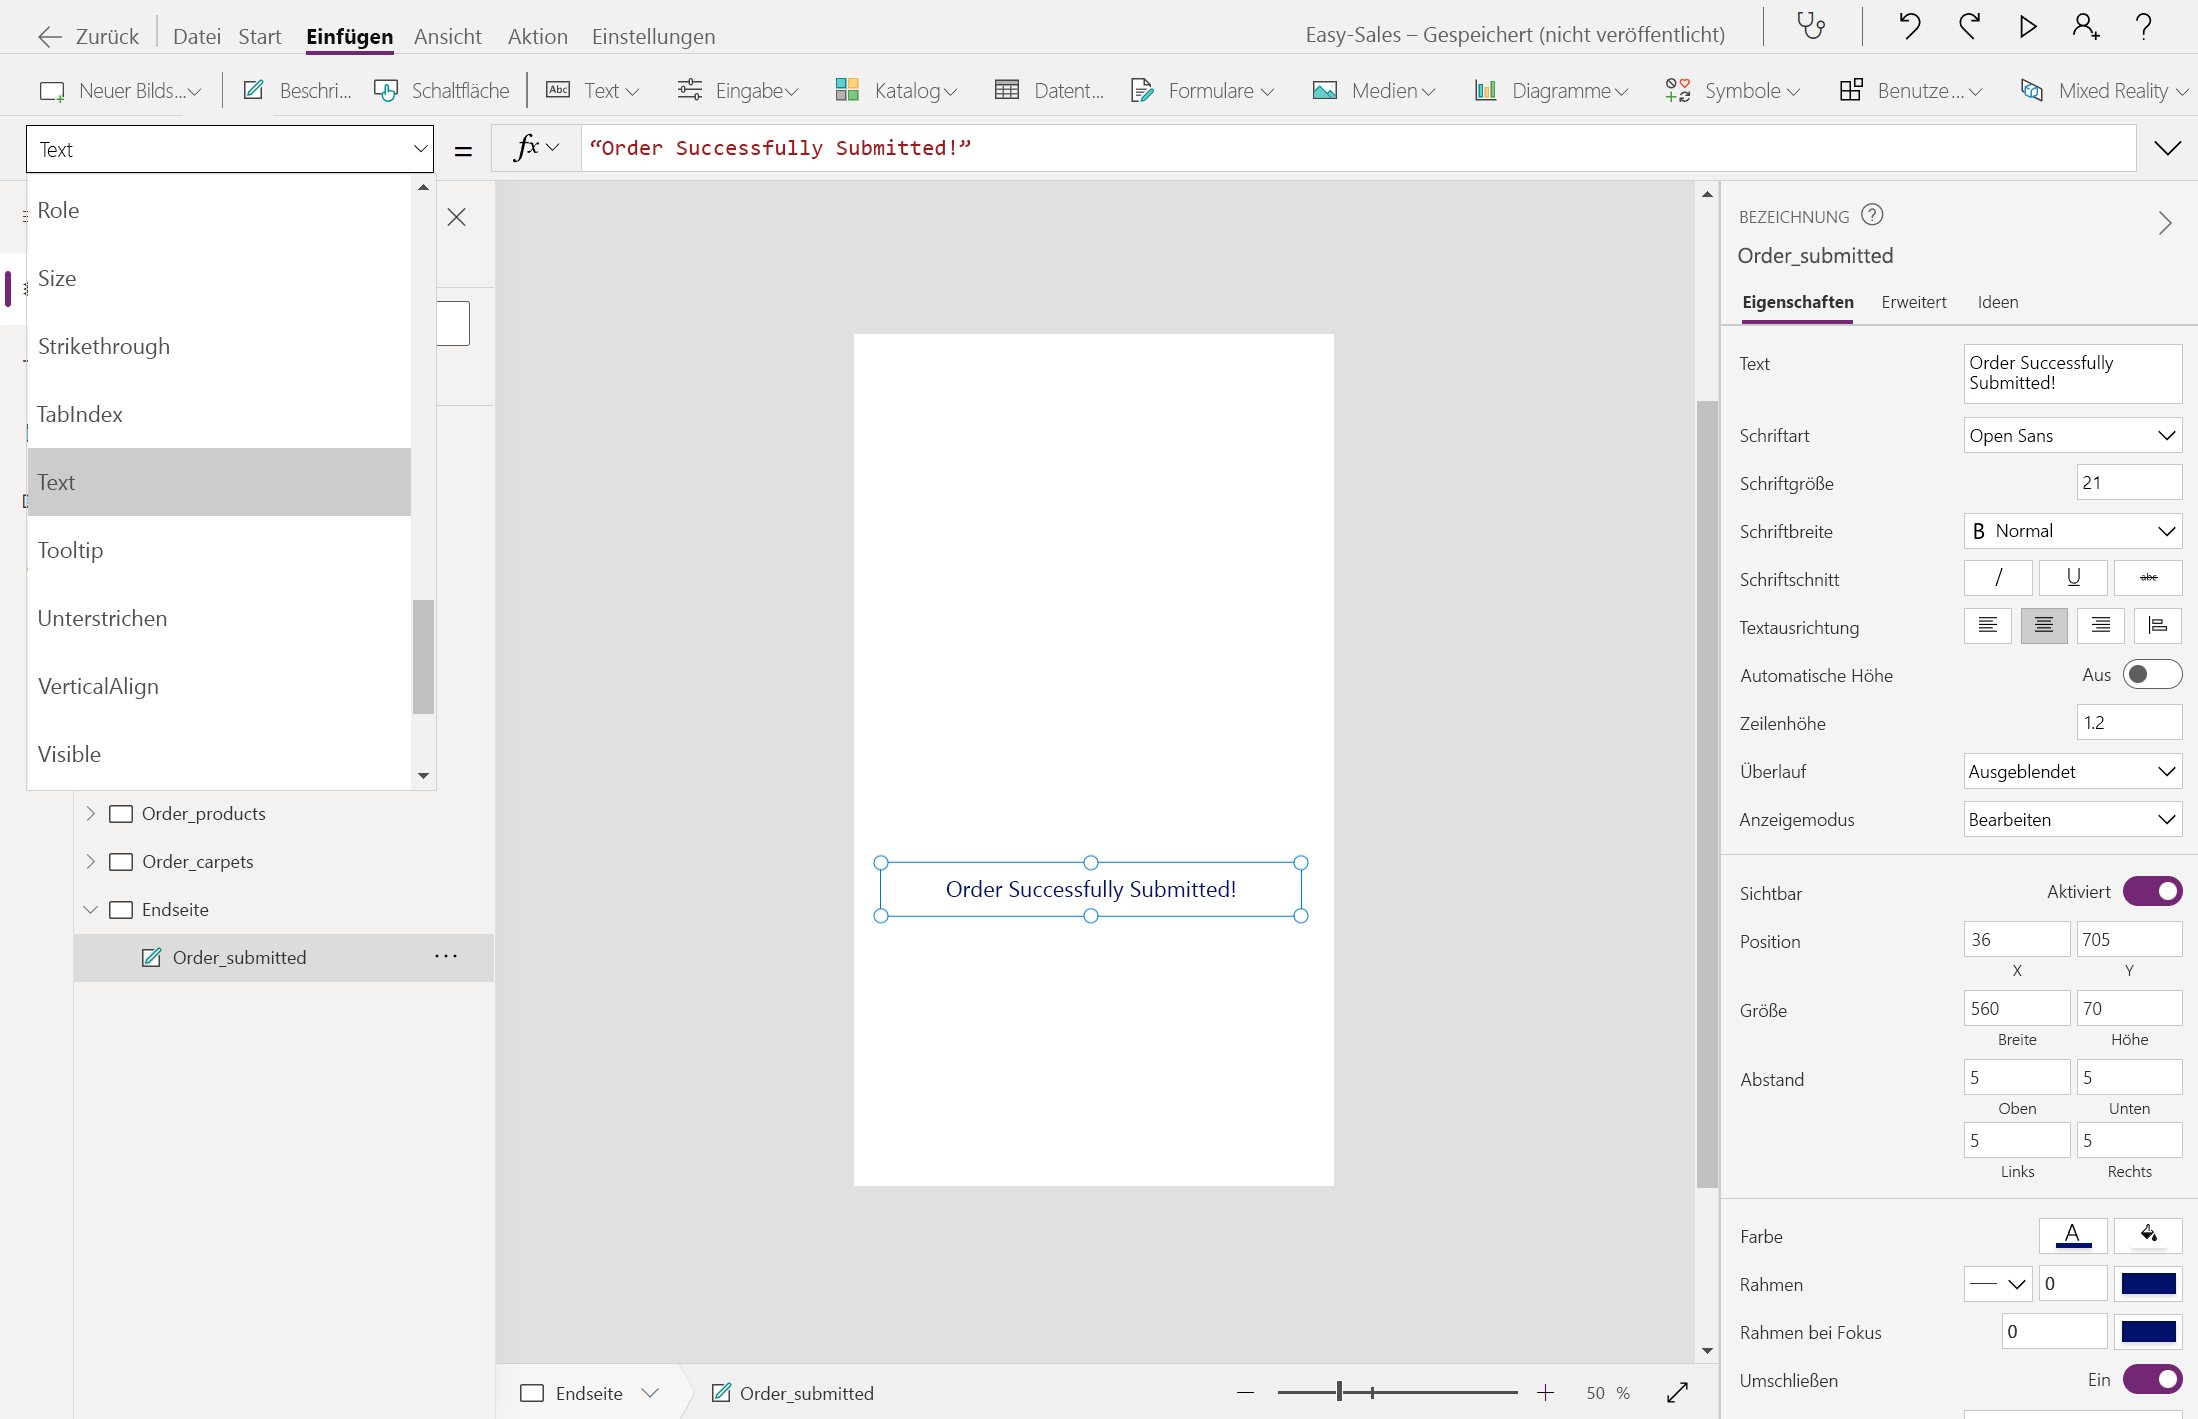The width and height of the screenshot is (2198, 1419).
Task: Open the Ansicht menu
Action: pos(447,37)
